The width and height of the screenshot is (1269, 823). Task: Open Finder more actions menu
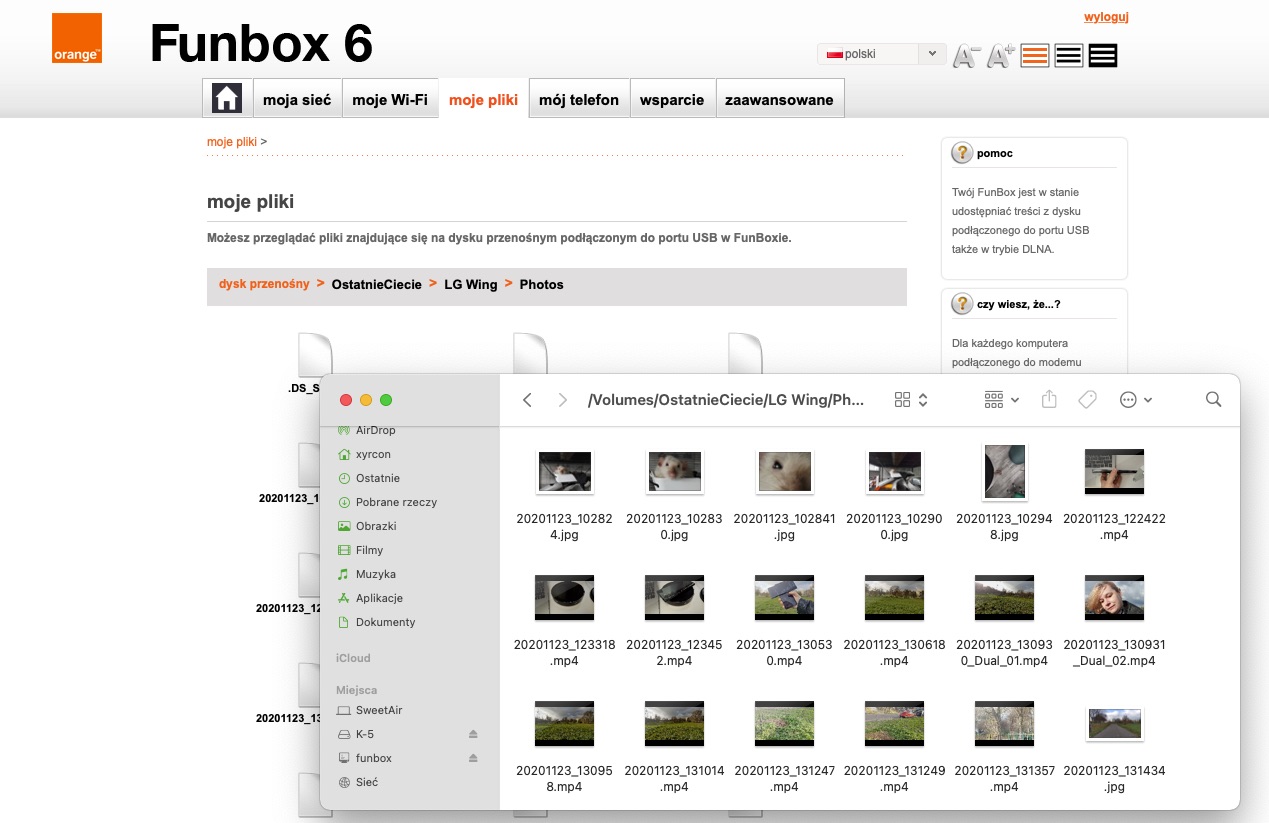tap(1136, 400)
